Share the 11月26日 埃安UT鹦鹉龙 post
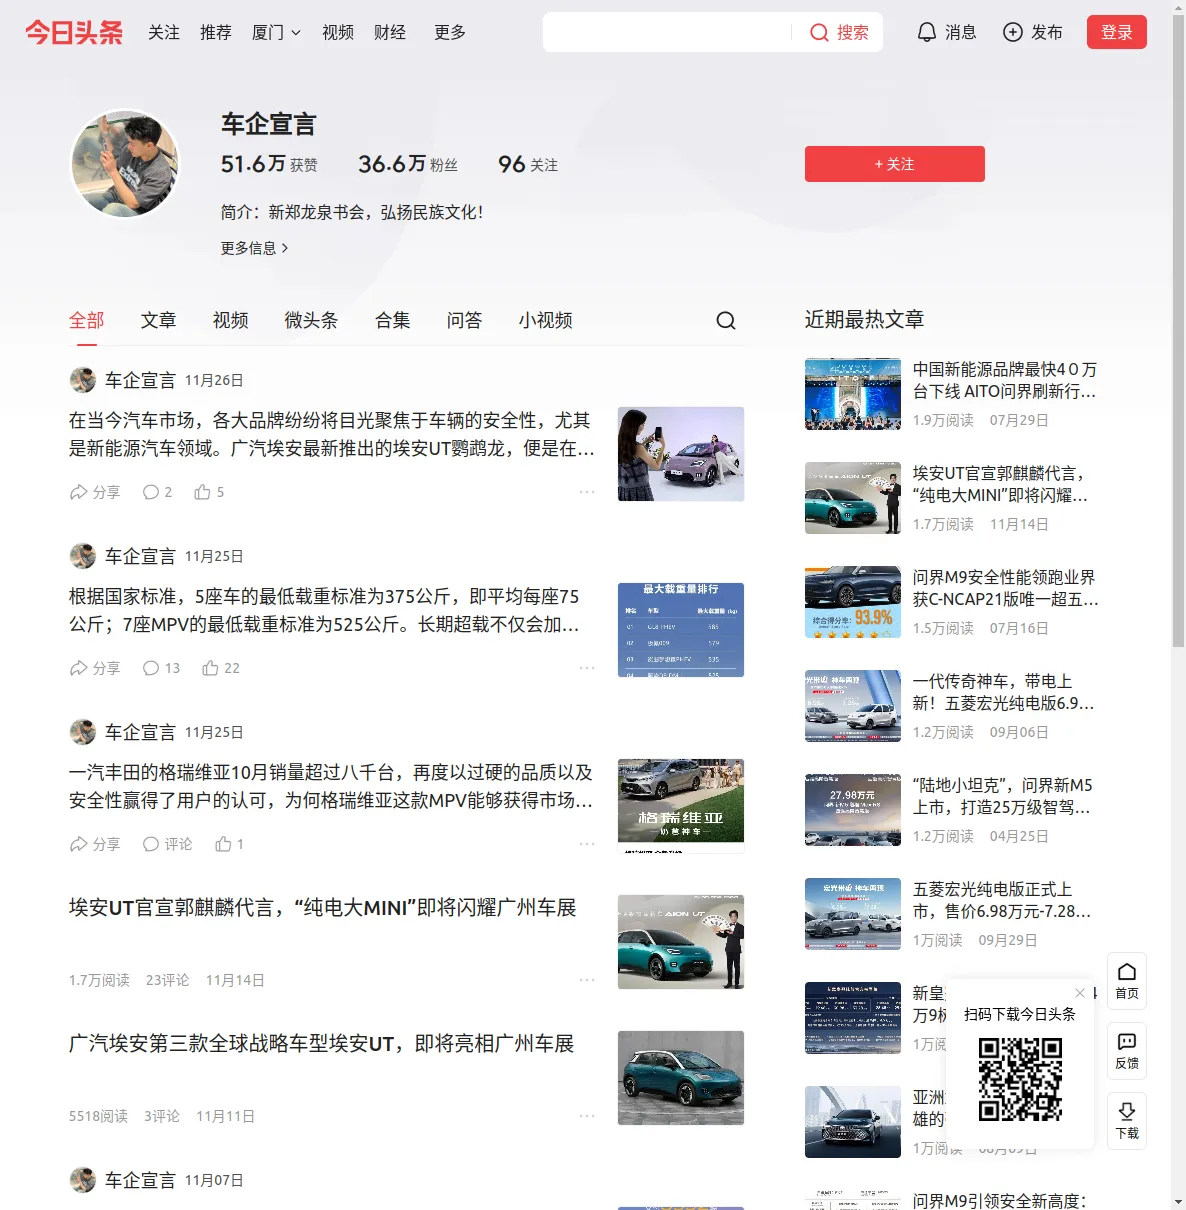This screenshot has width=1186, height=1210. click(95, 492)
